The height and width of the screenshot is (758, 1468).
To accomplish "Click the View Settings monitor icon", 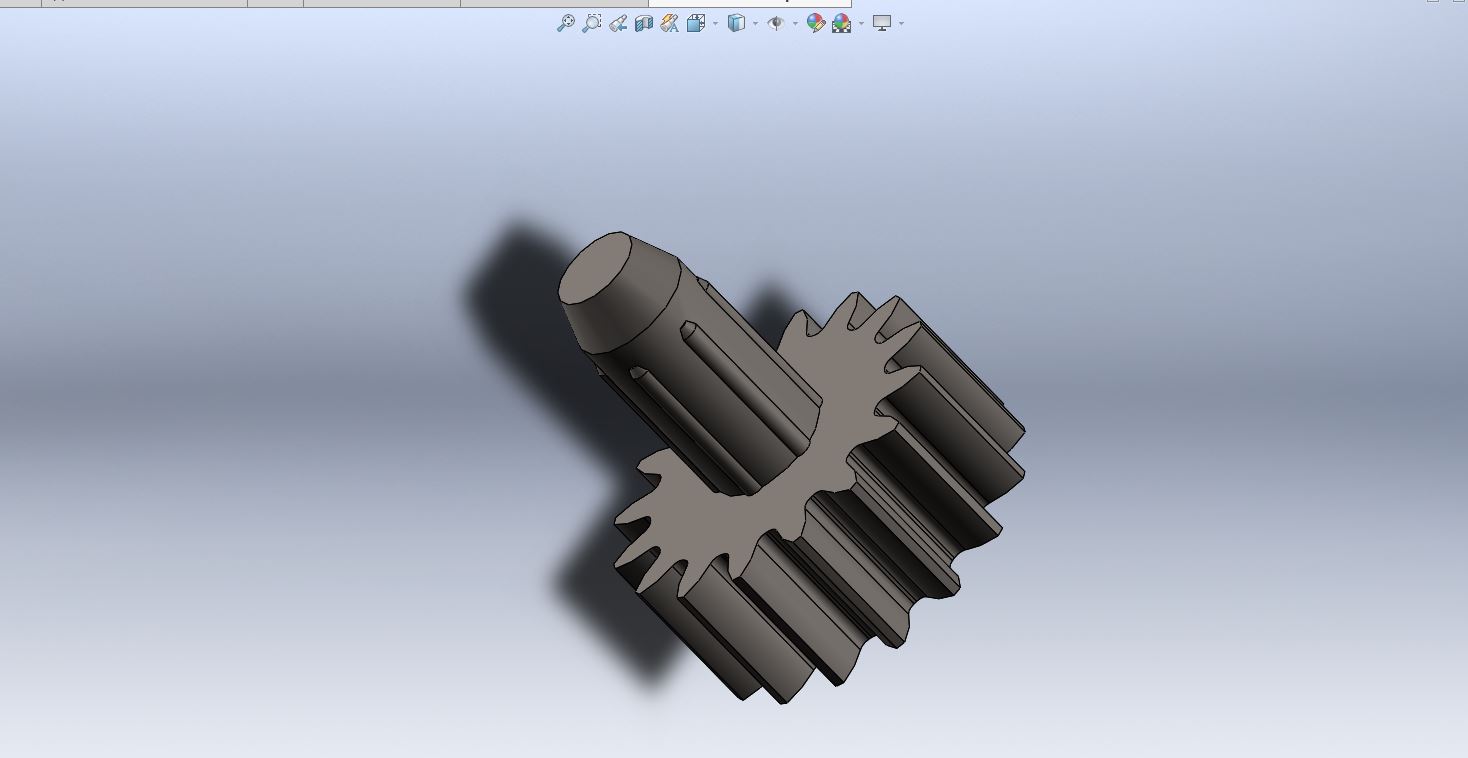I will [882, 23].
